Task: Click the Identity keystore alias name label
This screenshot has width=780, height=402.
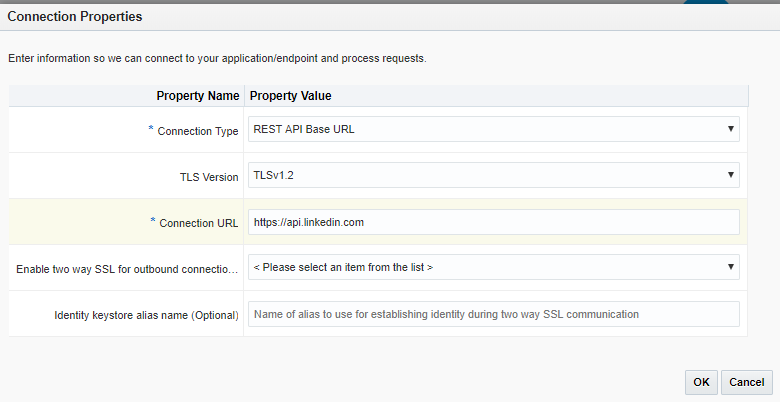Action: click(x=146, y=315)
